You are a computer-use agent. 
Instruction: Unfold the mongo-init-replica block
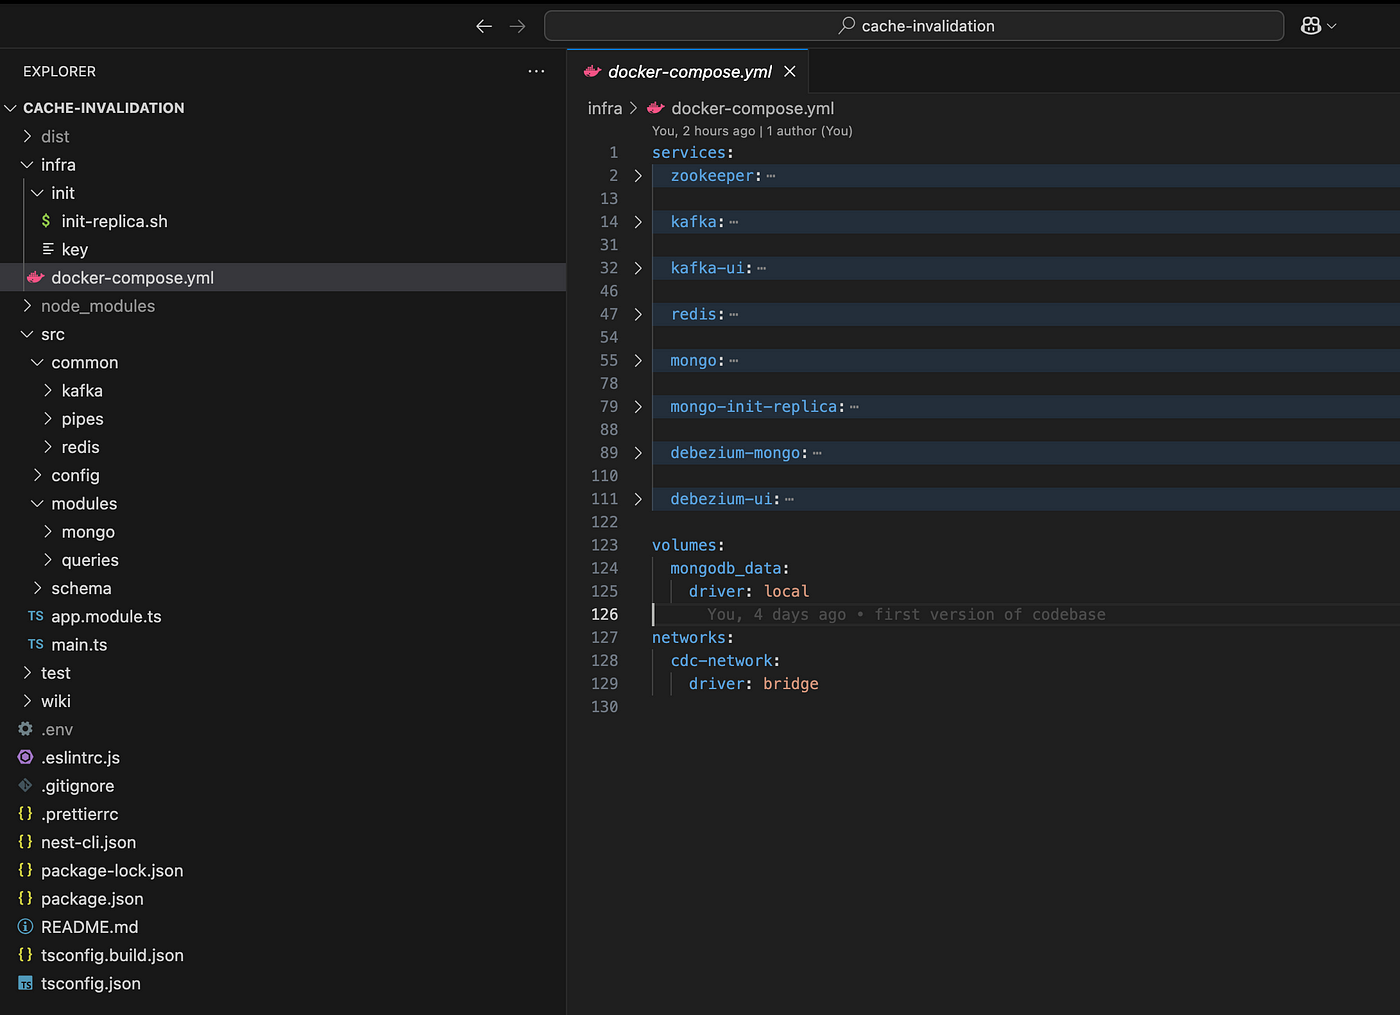[638, 407]
